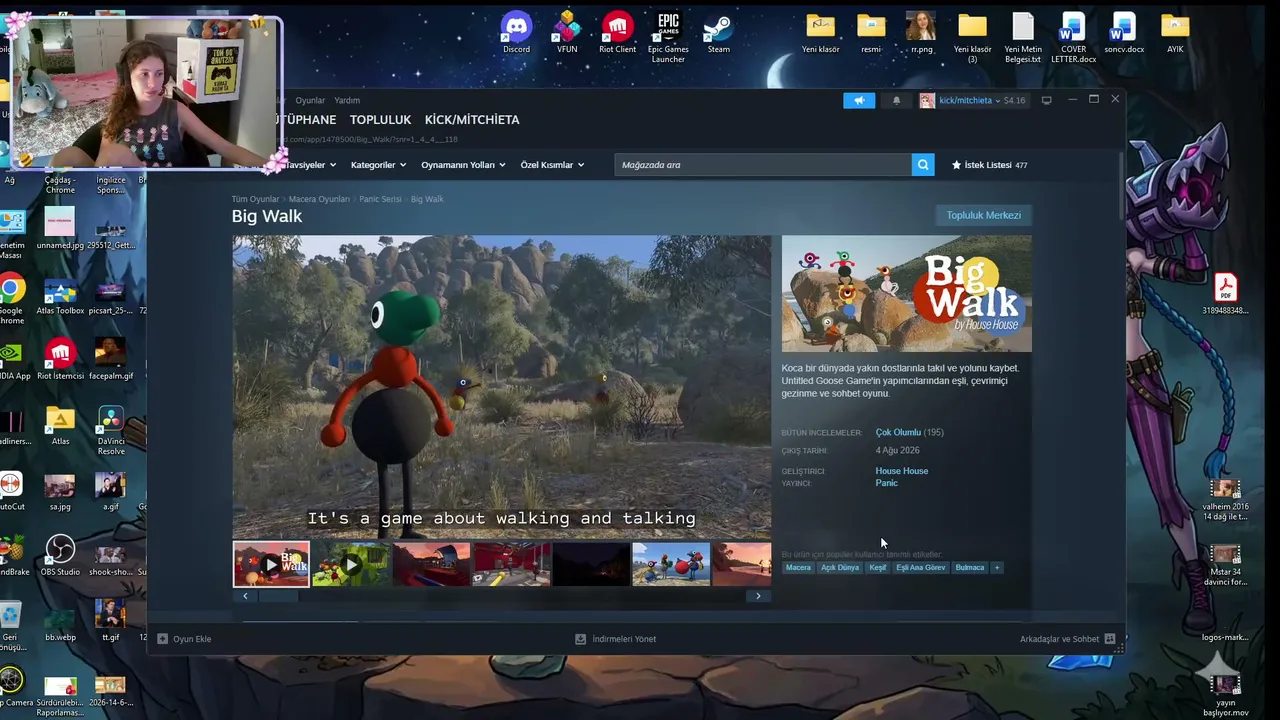The height and width of the screenshot is (720, 1280).
Task: Select the dark night screenshot thumbnail
Action: [x=591, y=564]
